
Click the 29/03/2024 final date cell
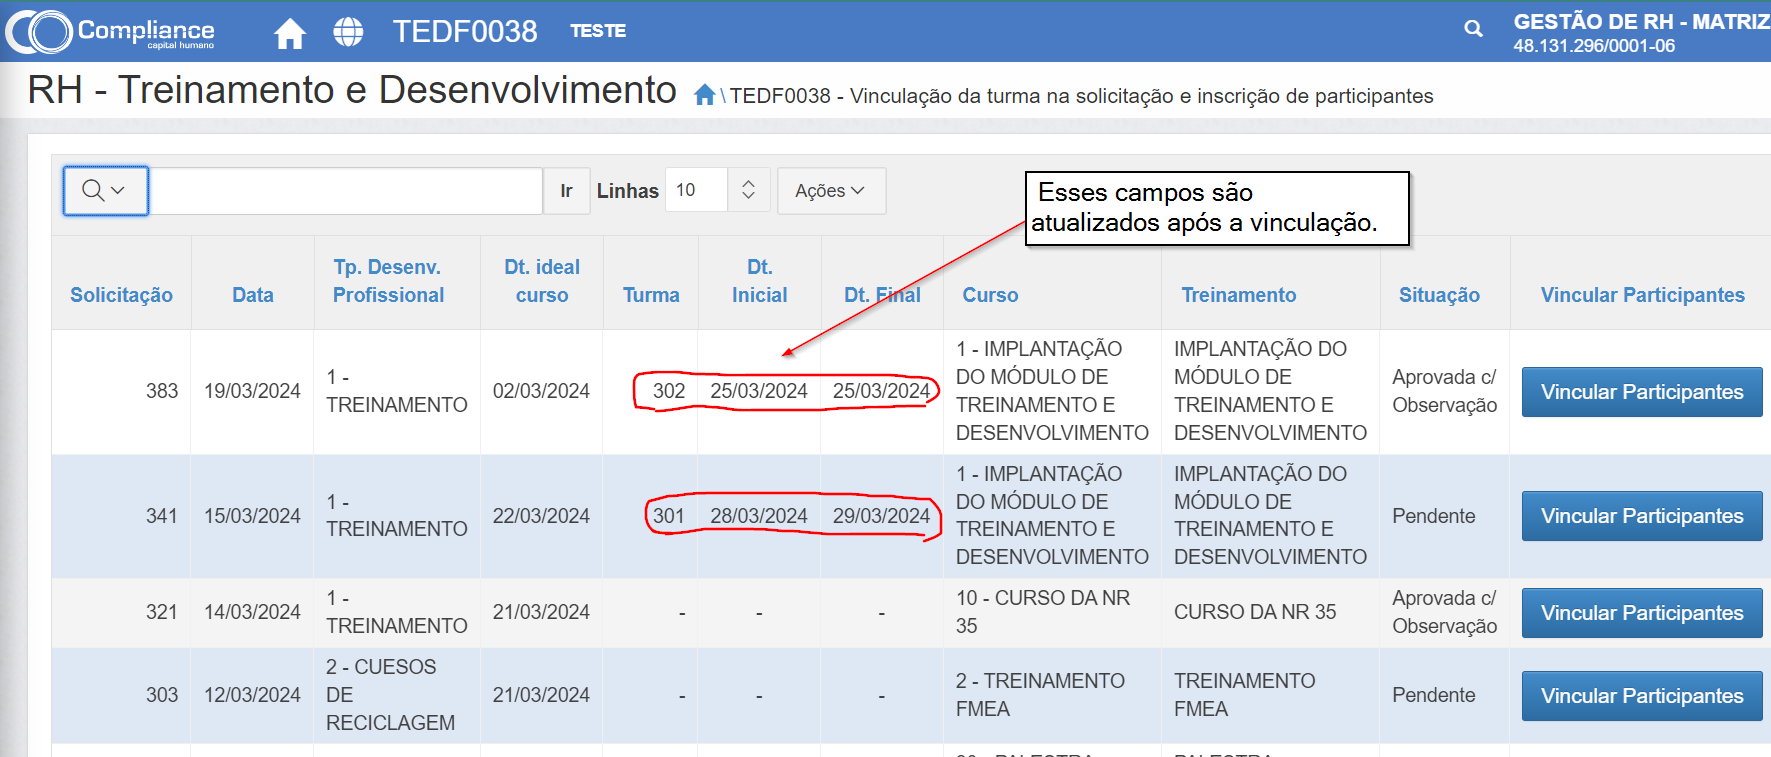coord(881,516)
